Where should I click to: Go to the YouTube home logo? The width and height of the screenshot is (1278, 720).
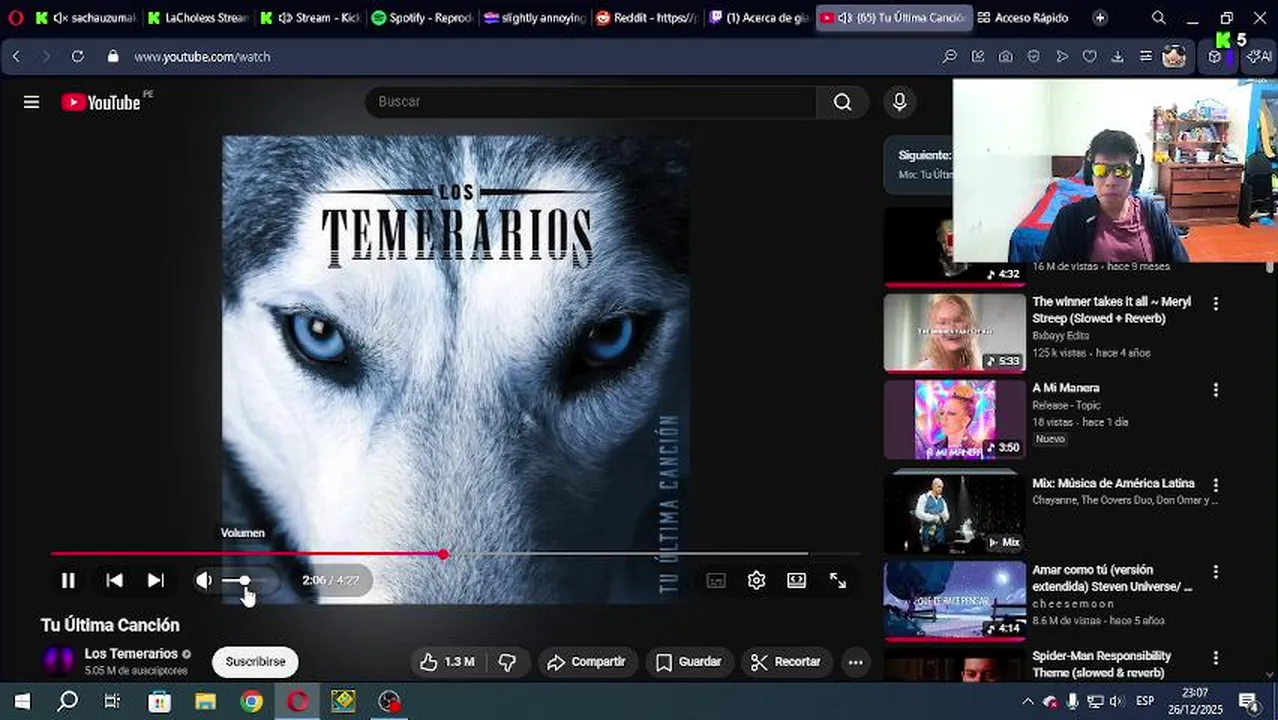(101, 102)
